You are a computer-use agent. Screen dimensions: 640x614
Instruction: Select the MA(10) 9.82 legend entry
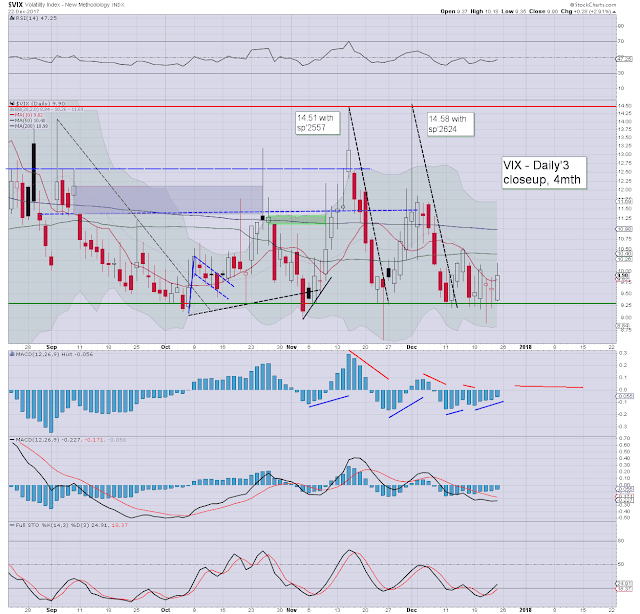pos(29,115)
